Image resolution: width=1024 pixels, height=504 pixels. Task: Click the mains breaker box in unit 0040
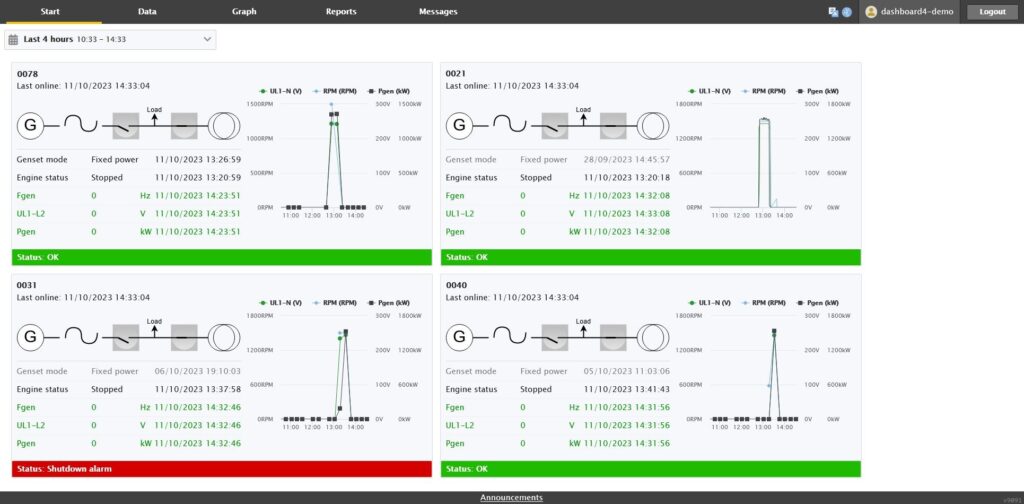(613, 337)
